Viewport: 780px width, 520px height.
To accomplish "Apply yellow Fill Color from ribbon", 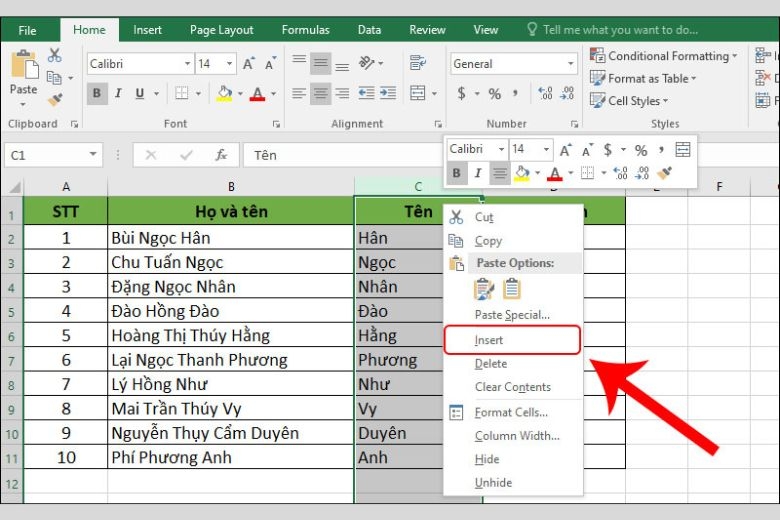I will (x=224, y=93).
